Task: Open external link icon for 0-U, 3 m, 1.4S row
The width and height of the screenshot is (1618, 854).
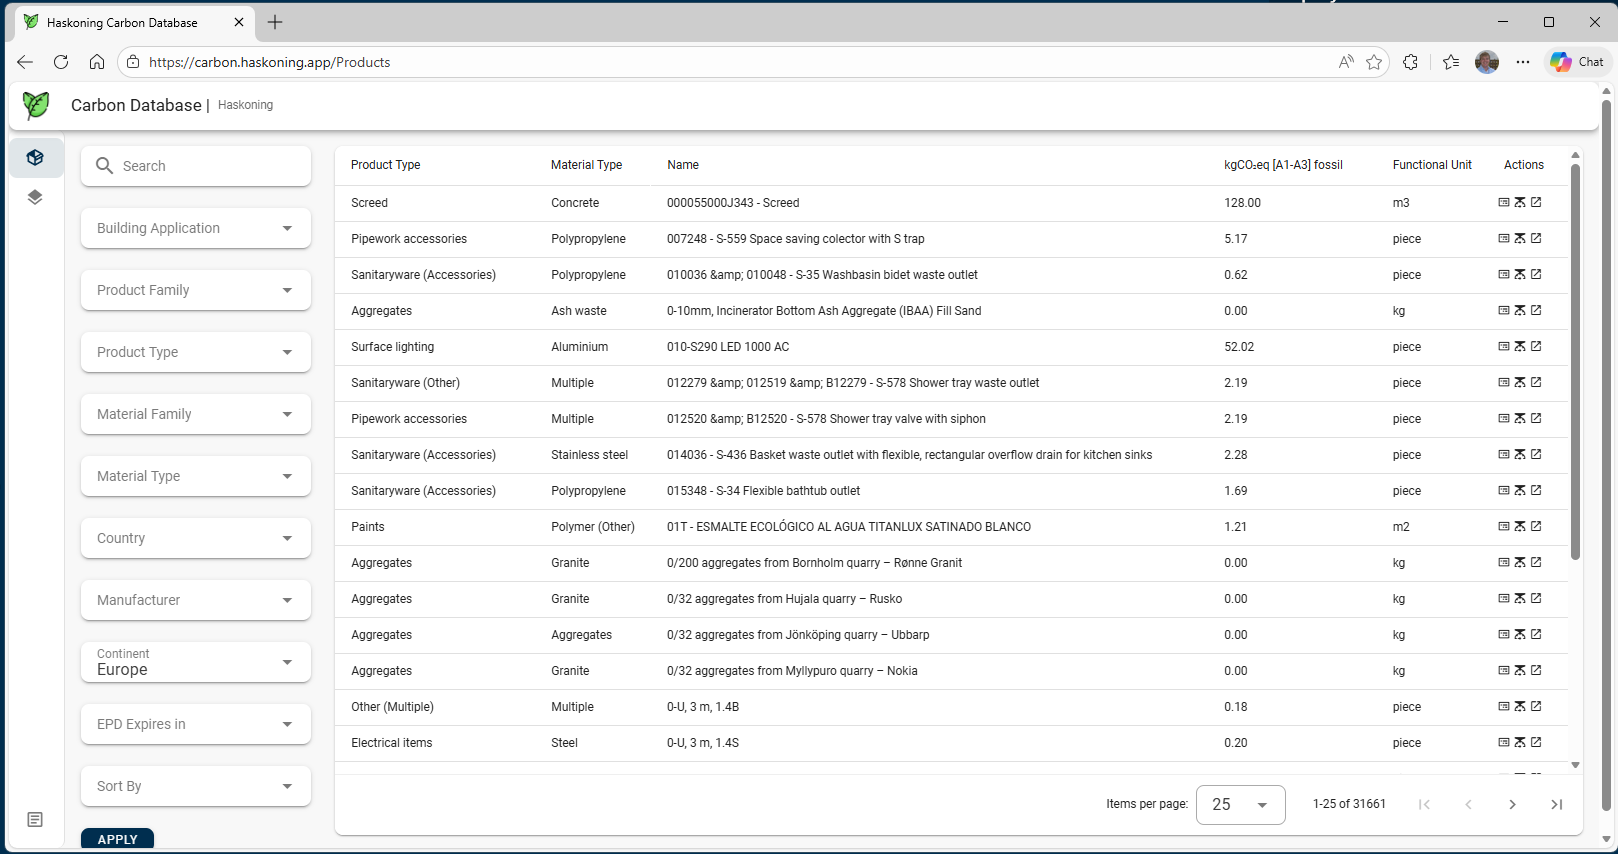Action: point(1536,742)
